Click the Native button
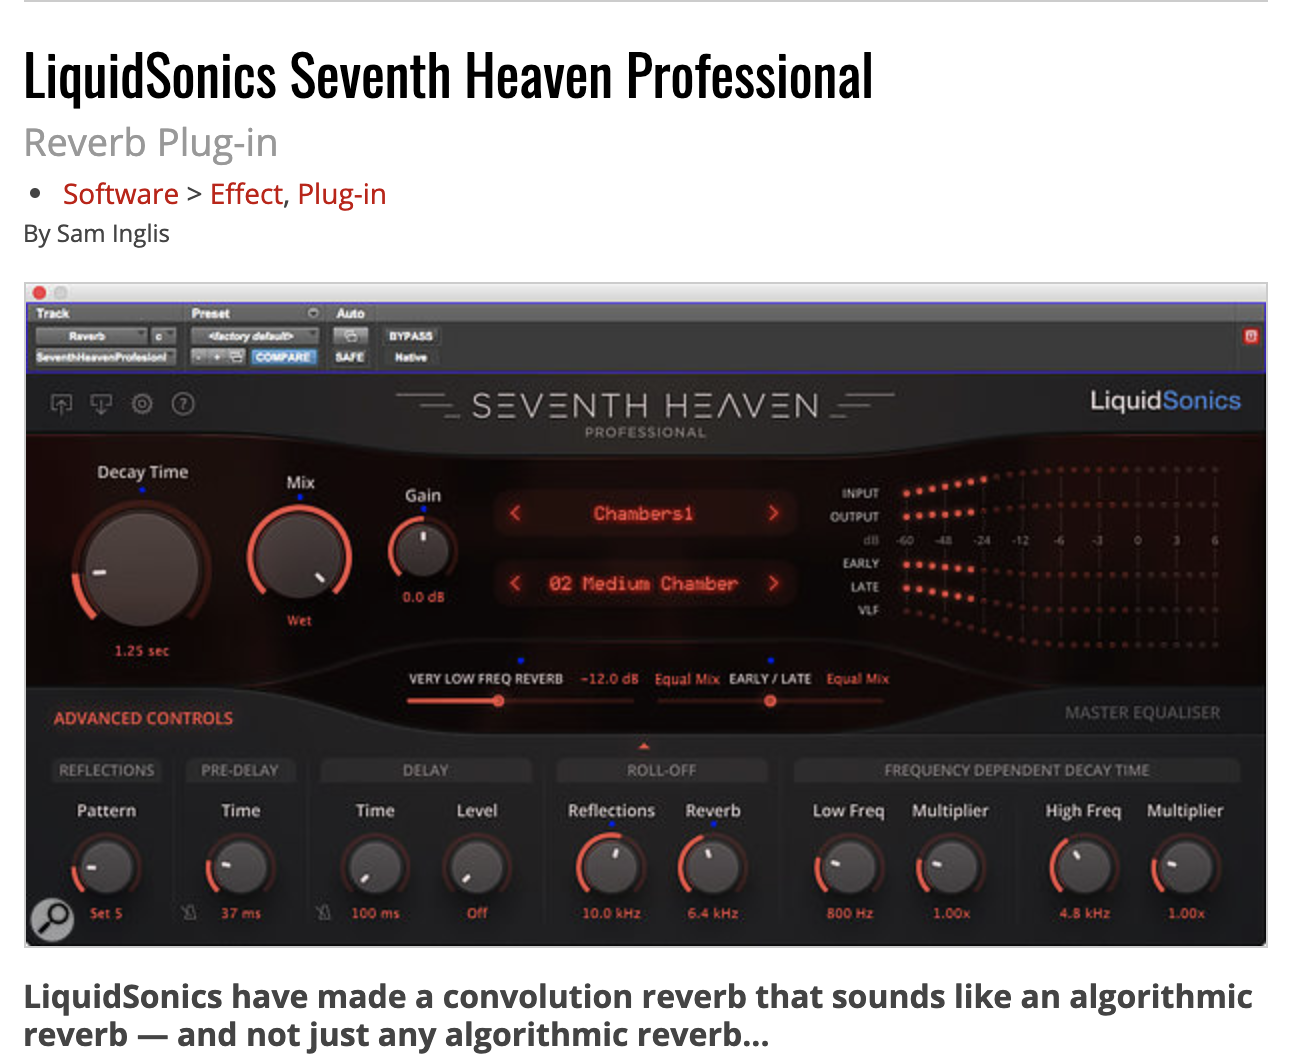 [411, 357]
